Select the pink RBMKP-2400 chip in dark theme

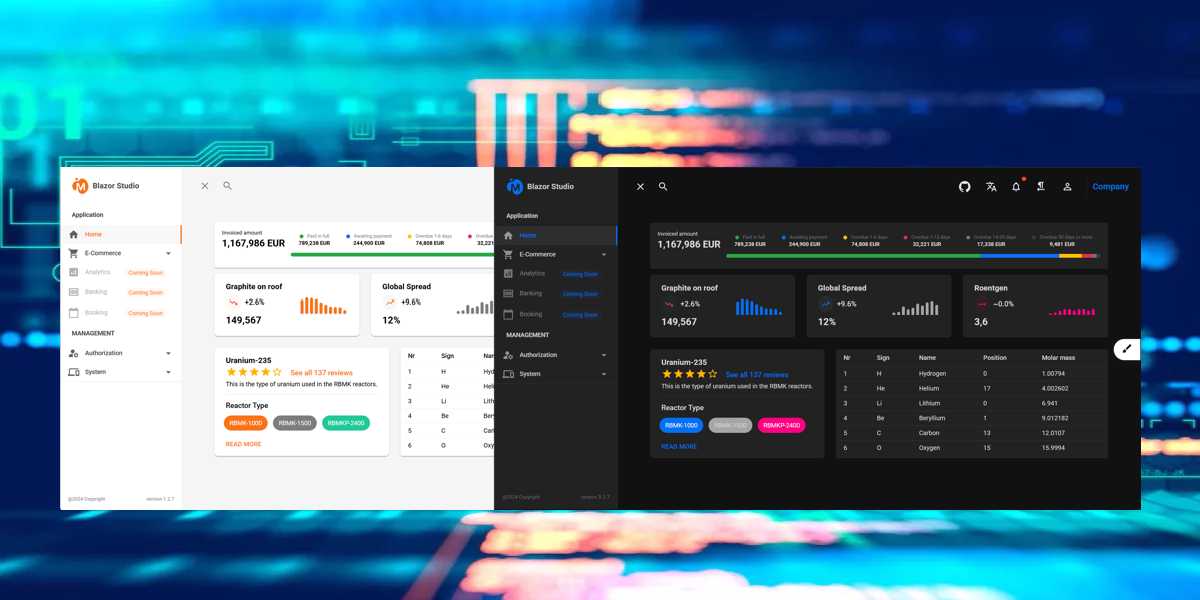(x=781, y=425)
